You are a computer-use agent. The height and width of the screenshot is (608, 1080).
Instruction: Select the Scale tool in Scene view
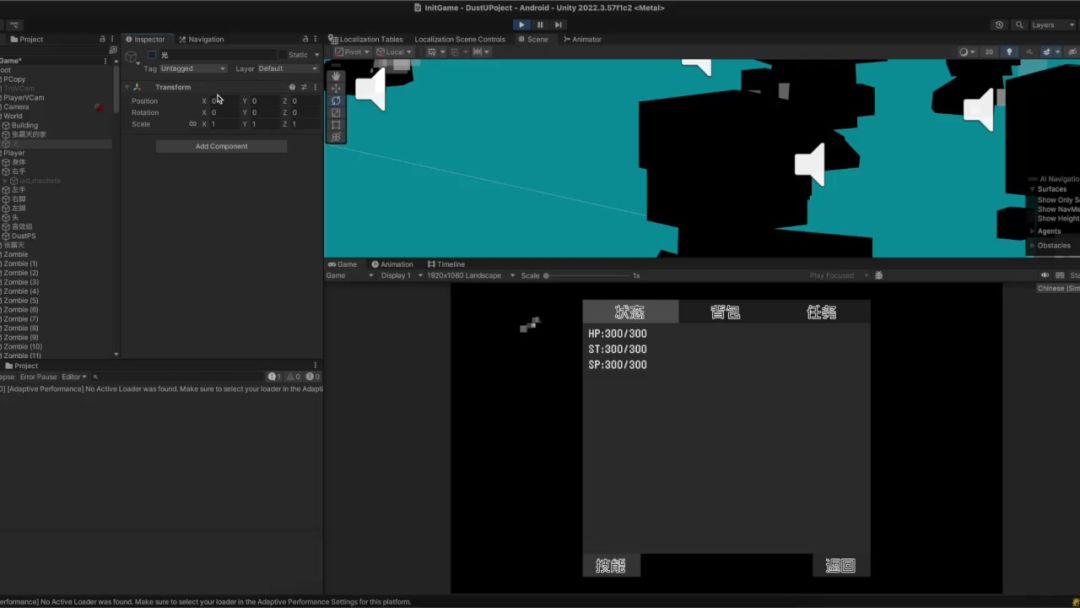[336, 113]
